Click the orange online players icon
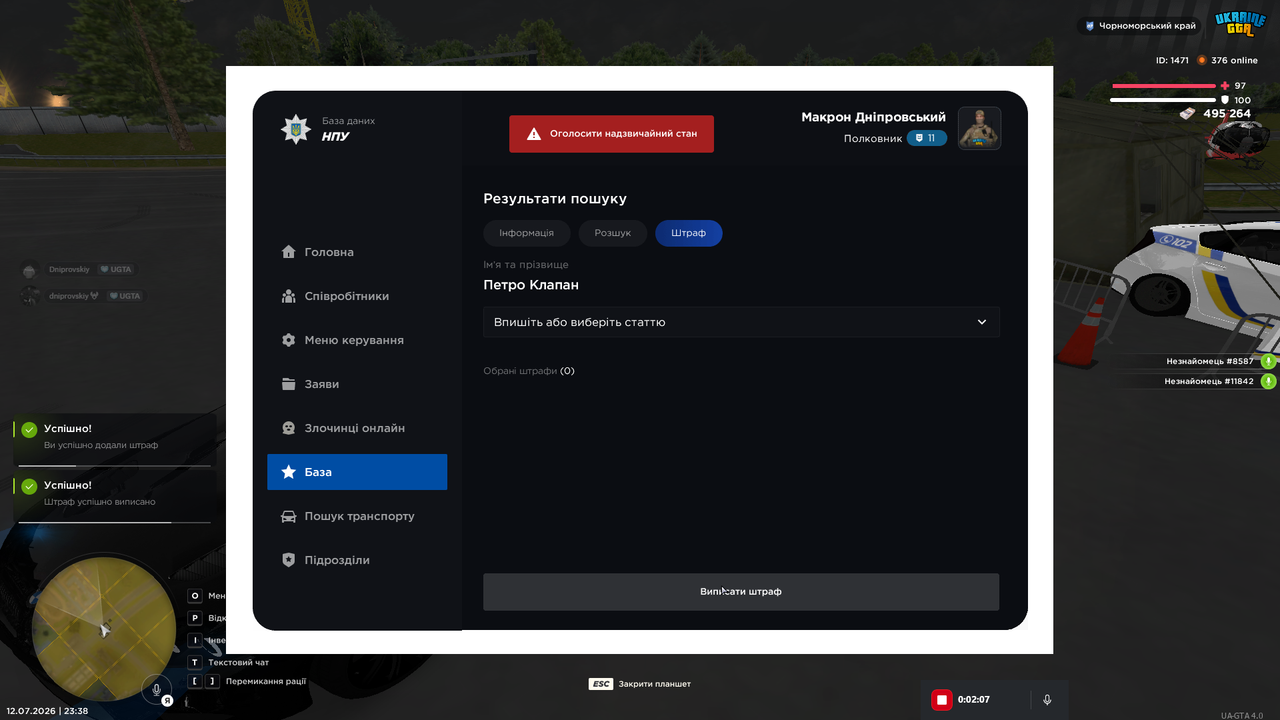 point(1202,60)
